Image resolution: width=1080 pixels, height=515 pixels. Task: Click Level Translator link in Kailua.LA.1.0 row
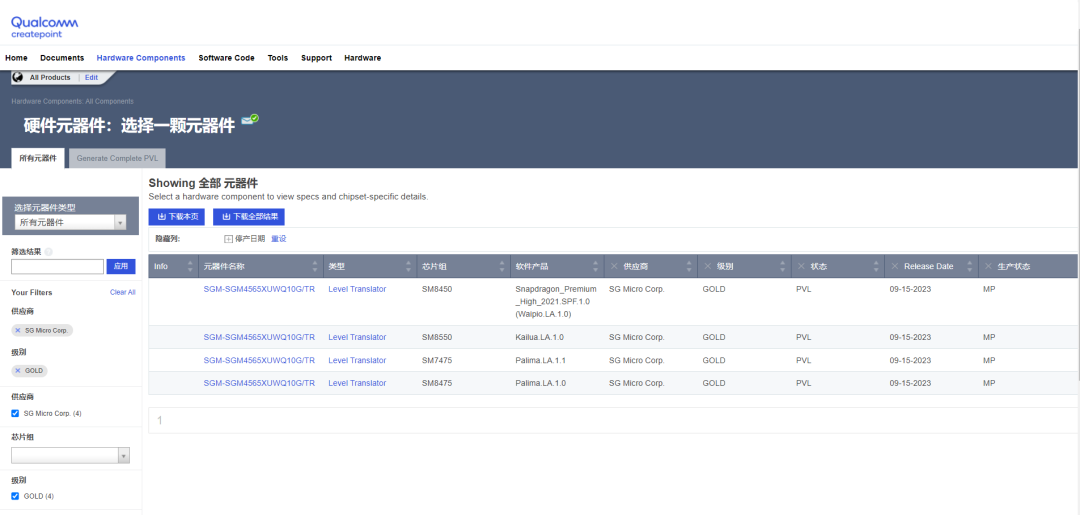357,337
